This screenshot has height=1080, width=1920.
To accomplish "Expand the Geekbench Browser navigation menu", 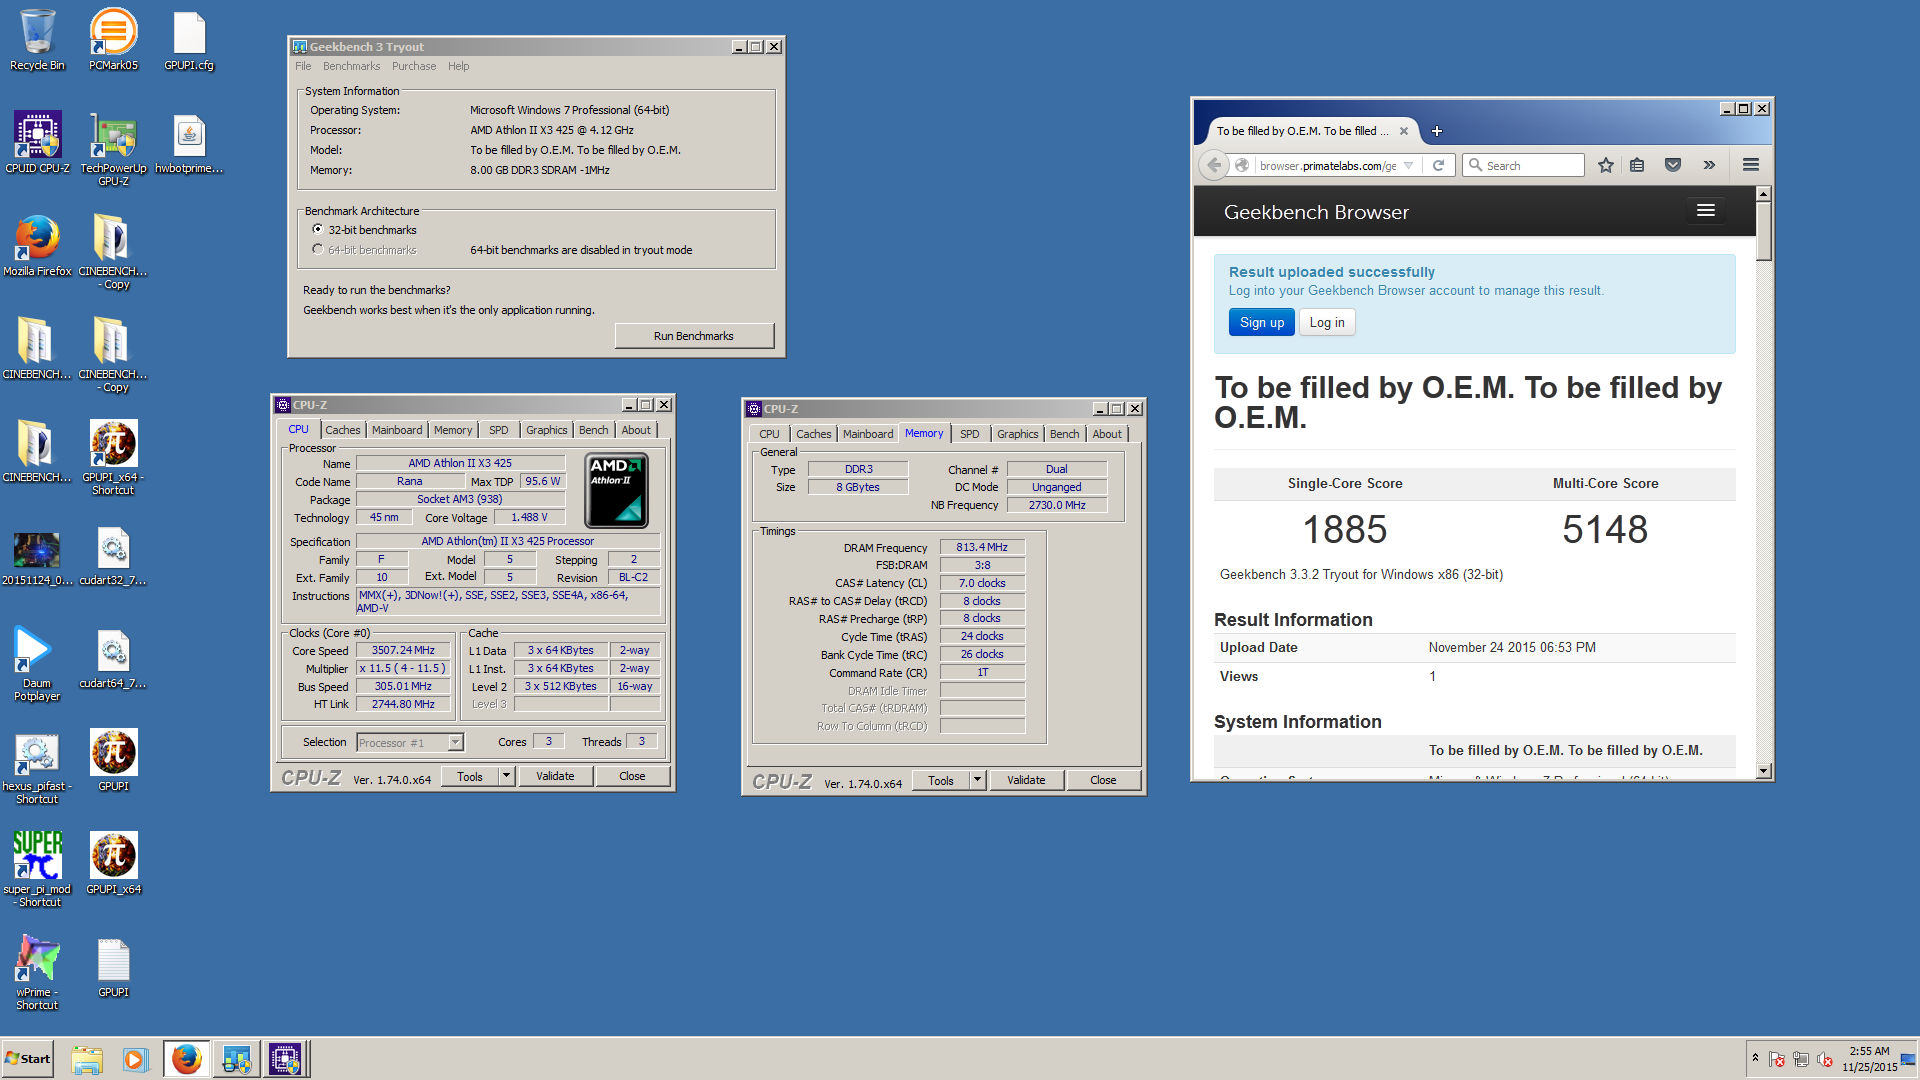I will tap(1706, 210).
